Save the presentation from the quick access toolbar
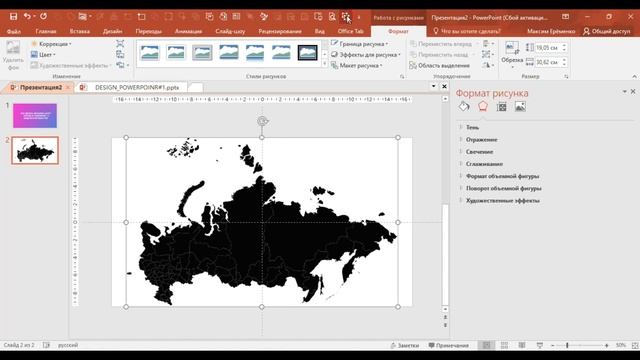 pos(13,16)
